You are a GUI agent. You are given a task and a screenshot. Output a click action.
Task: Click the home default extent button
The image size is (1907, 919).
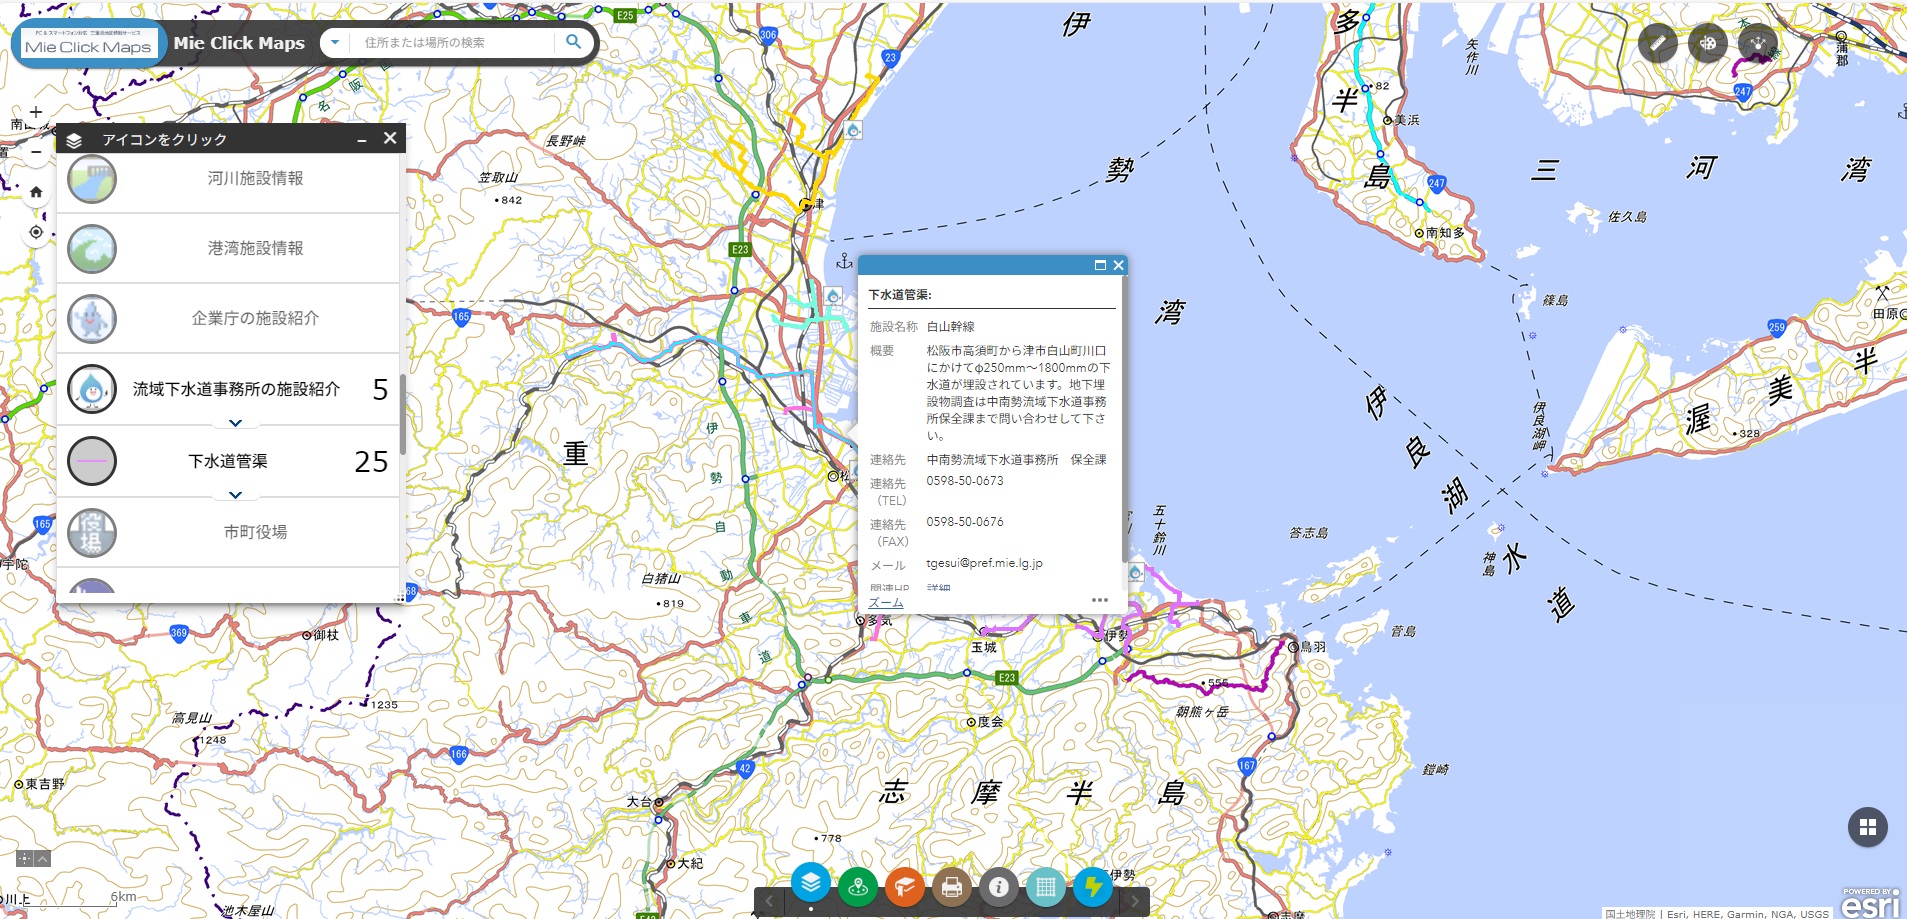pyautogui.click(x=36, y=192)
